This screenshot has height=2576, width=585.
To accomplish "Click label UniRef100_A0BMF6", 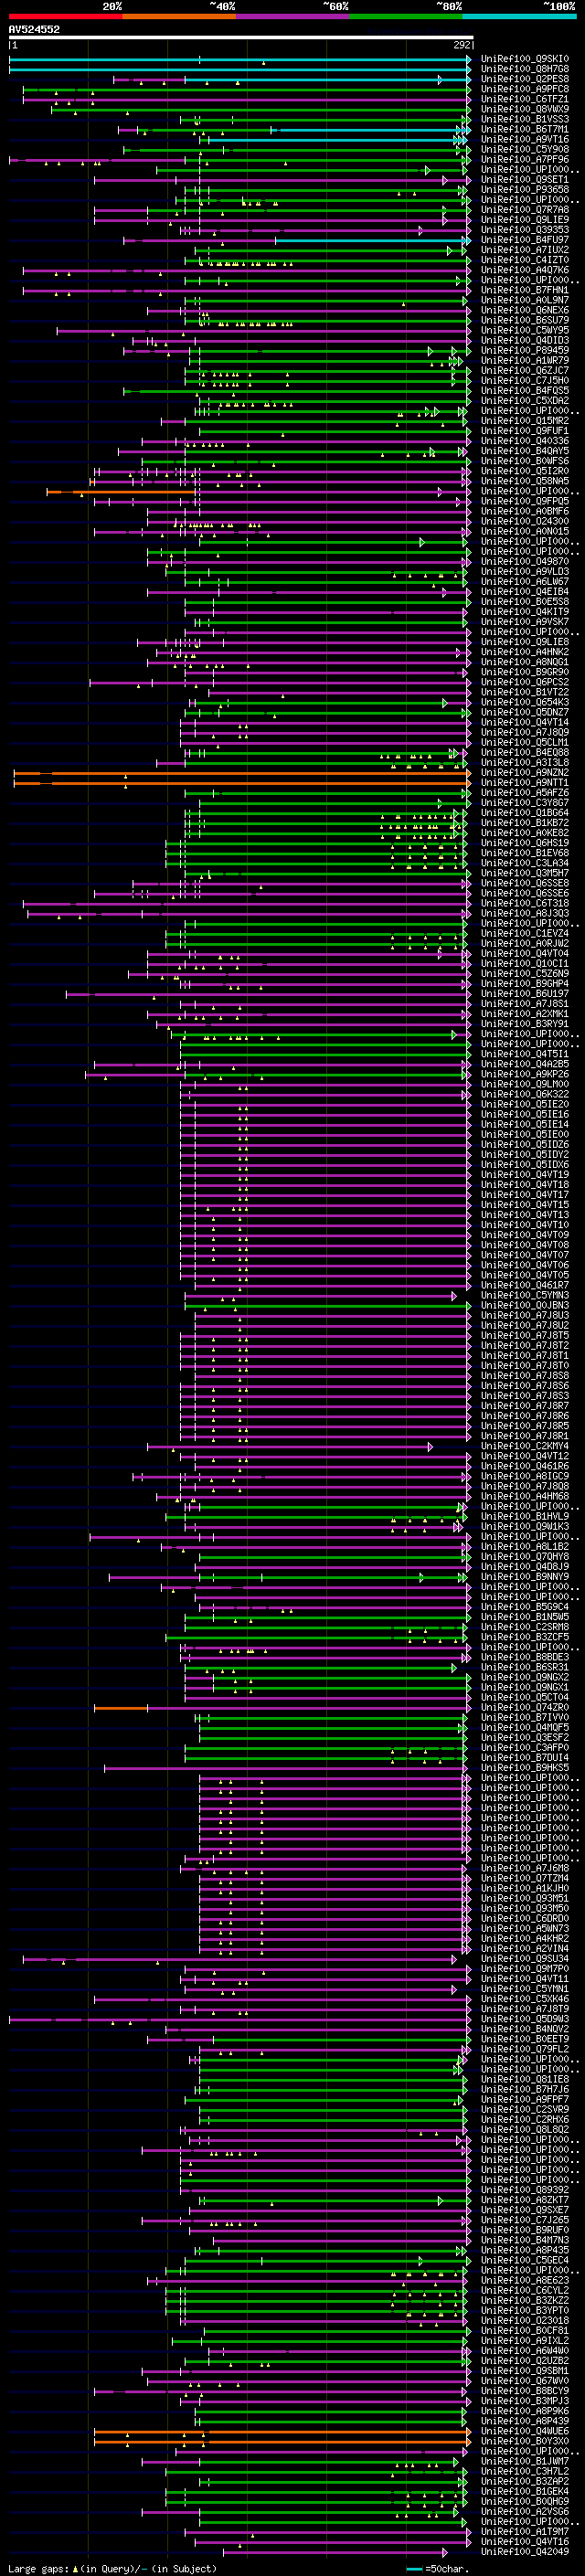I will (525, 512).
